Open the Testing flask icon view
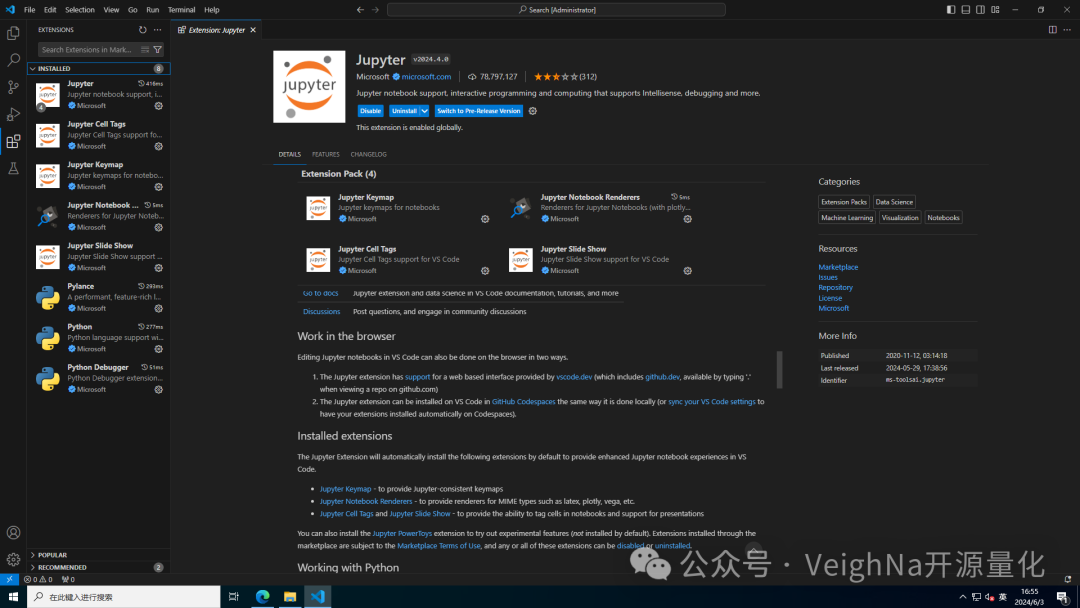 [13, 169]
